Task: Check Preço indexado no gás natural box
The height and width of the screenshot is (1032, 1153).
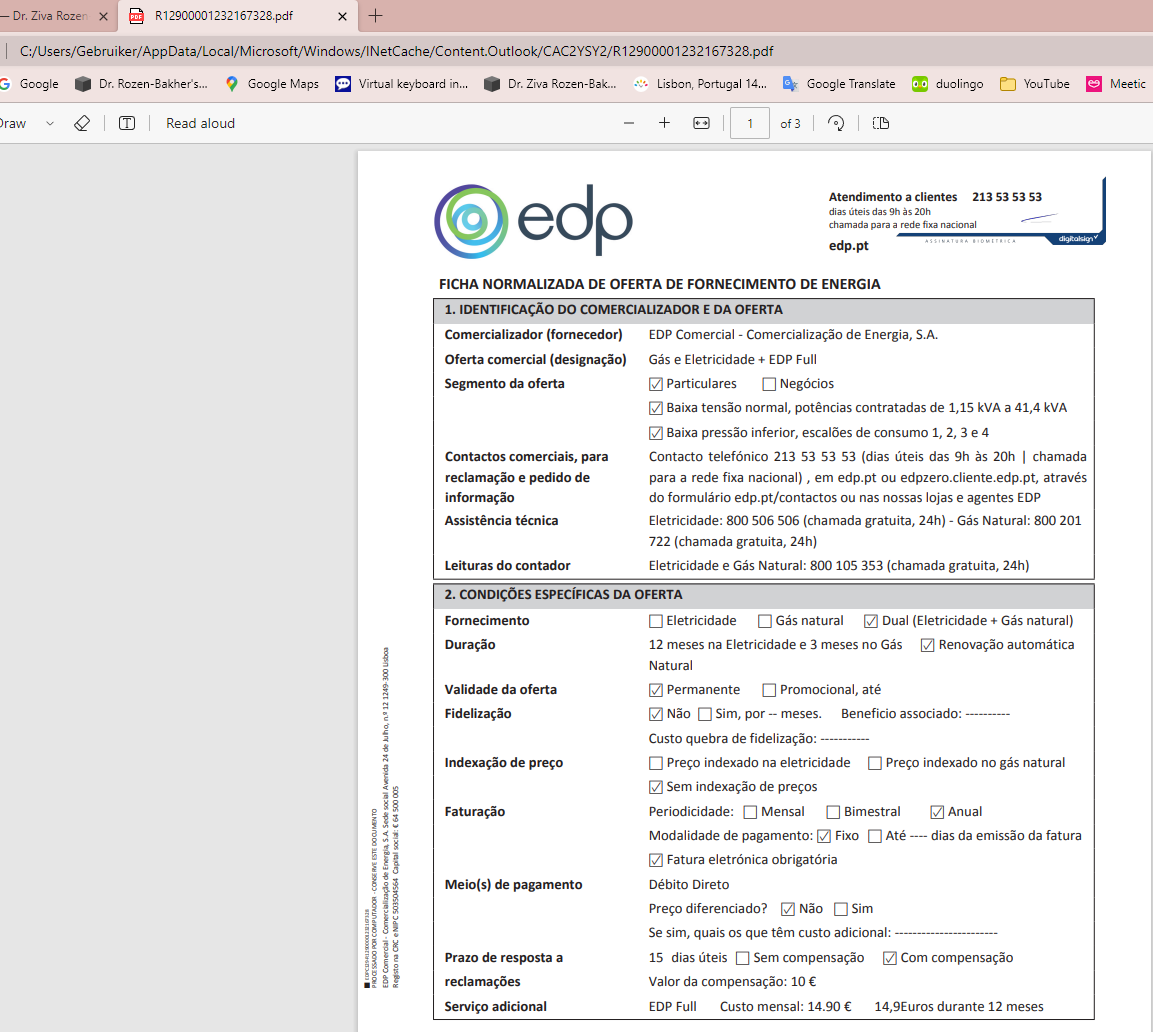Action: point(875,764)
